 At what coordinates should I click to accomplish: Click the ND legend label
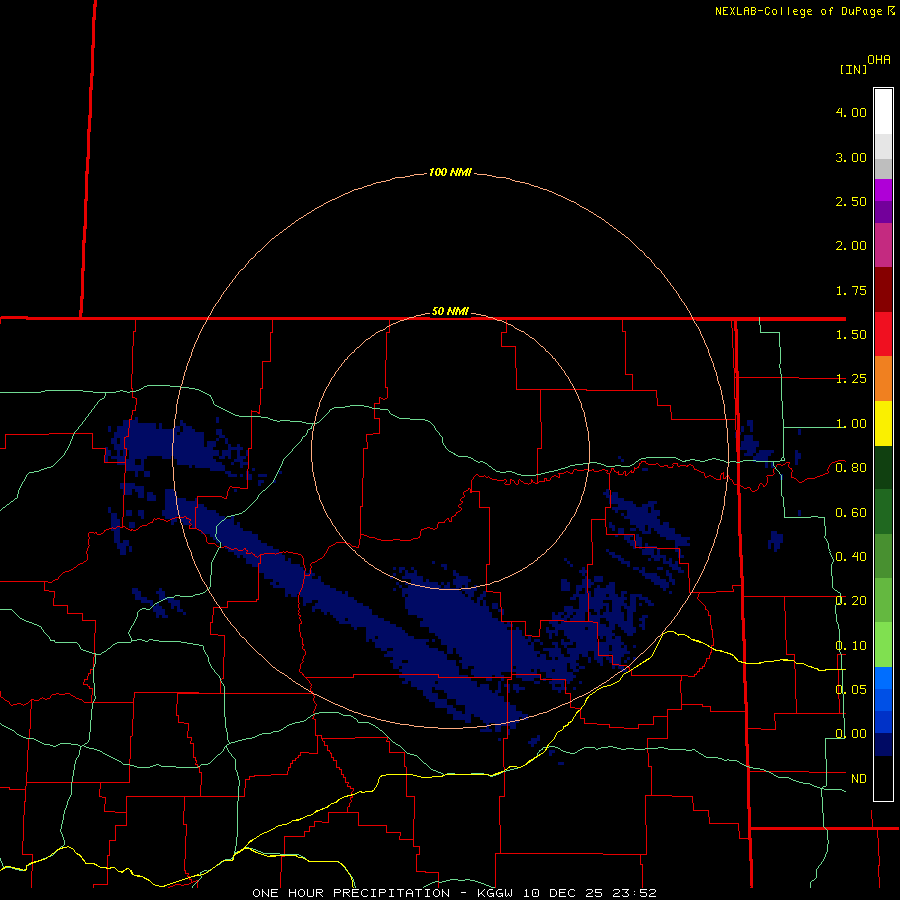859,779
